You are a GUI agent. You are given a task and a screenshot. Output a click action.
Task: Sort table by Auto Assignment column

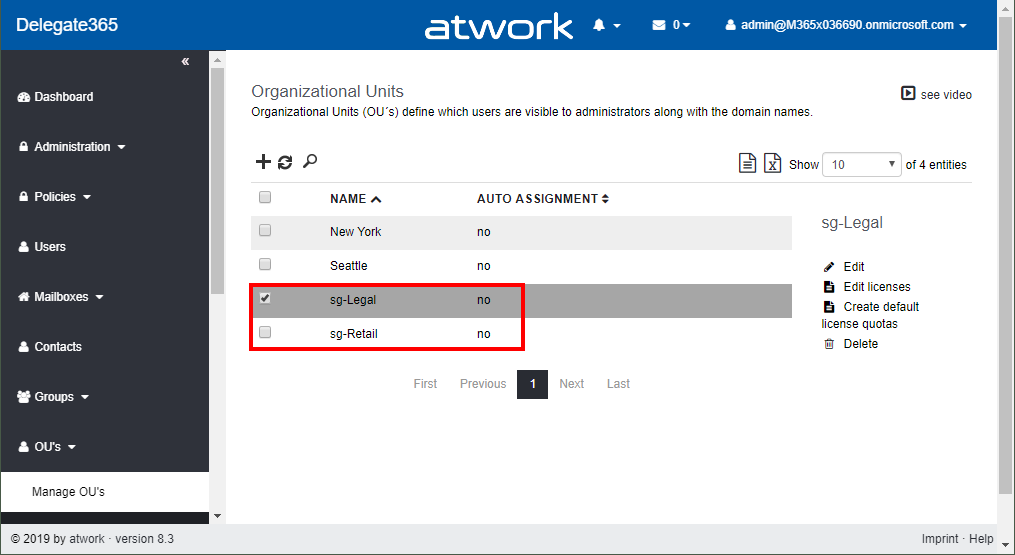click(542, 199)
